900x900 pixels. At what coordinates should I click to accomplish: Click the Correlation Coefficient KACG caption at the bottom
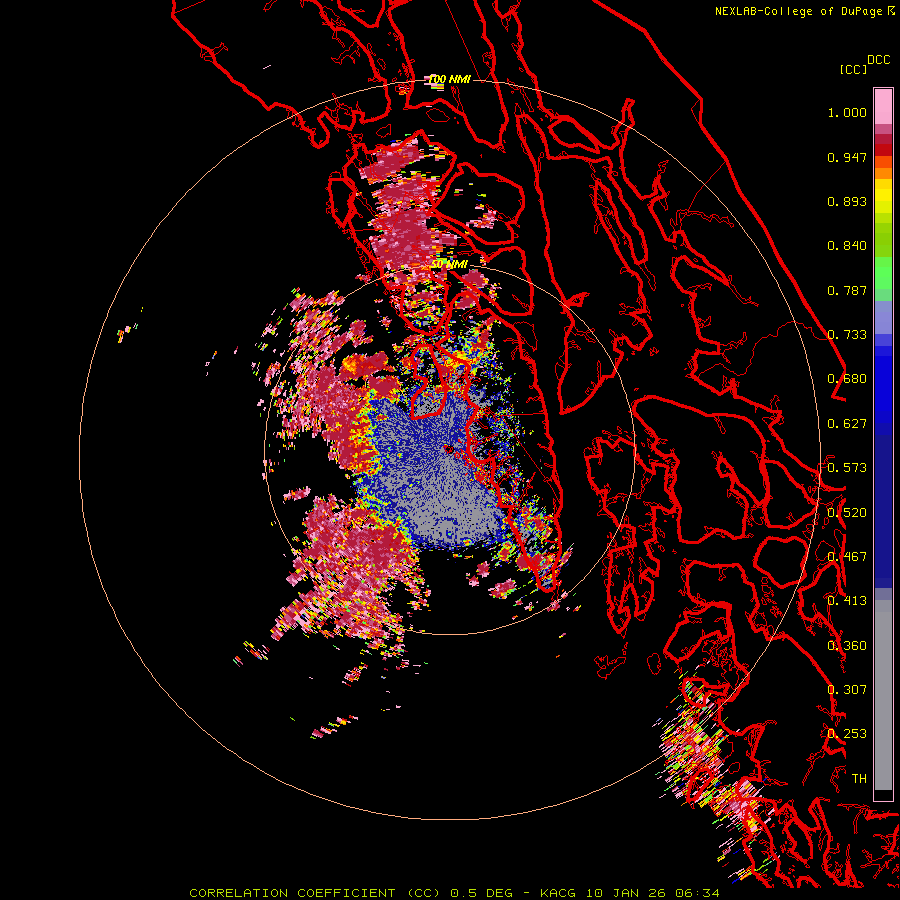(454, 893)
